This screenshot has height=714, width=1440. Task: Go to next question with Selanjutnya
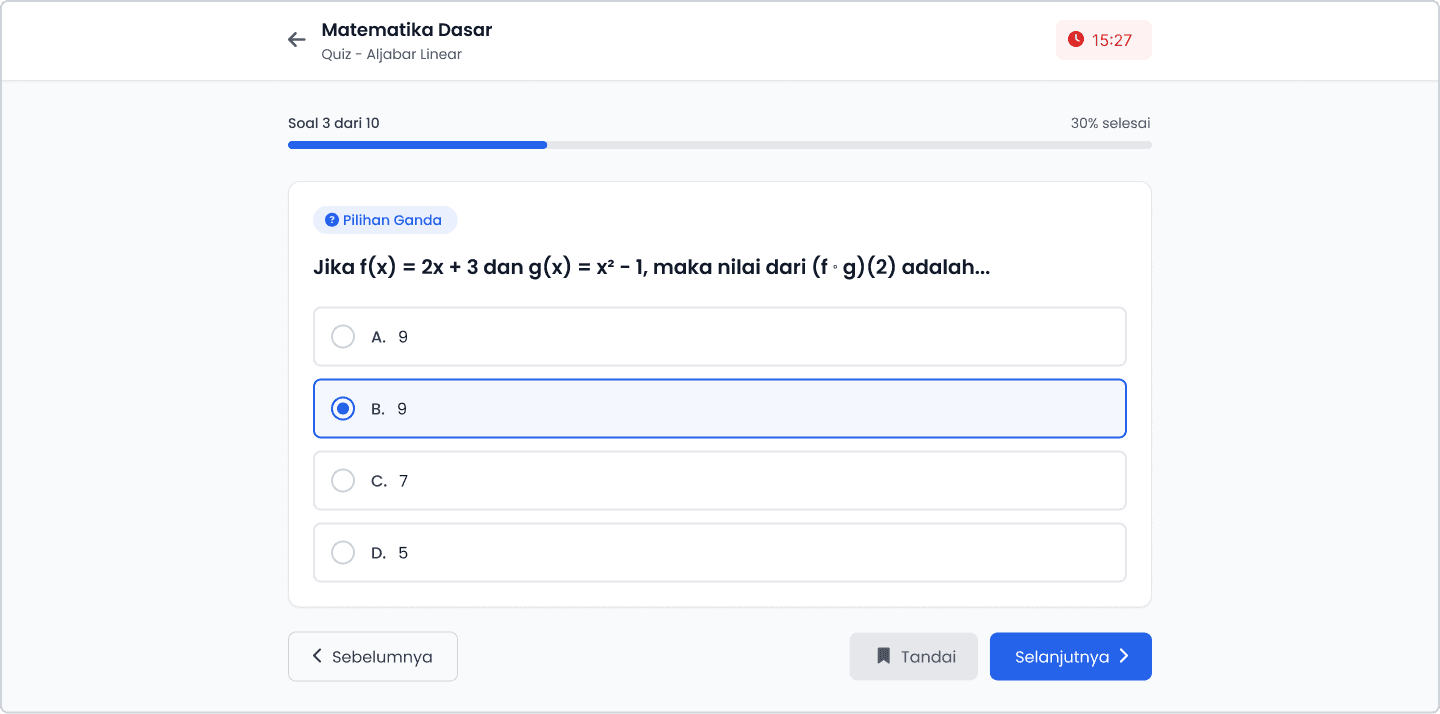pos(1071,656)
